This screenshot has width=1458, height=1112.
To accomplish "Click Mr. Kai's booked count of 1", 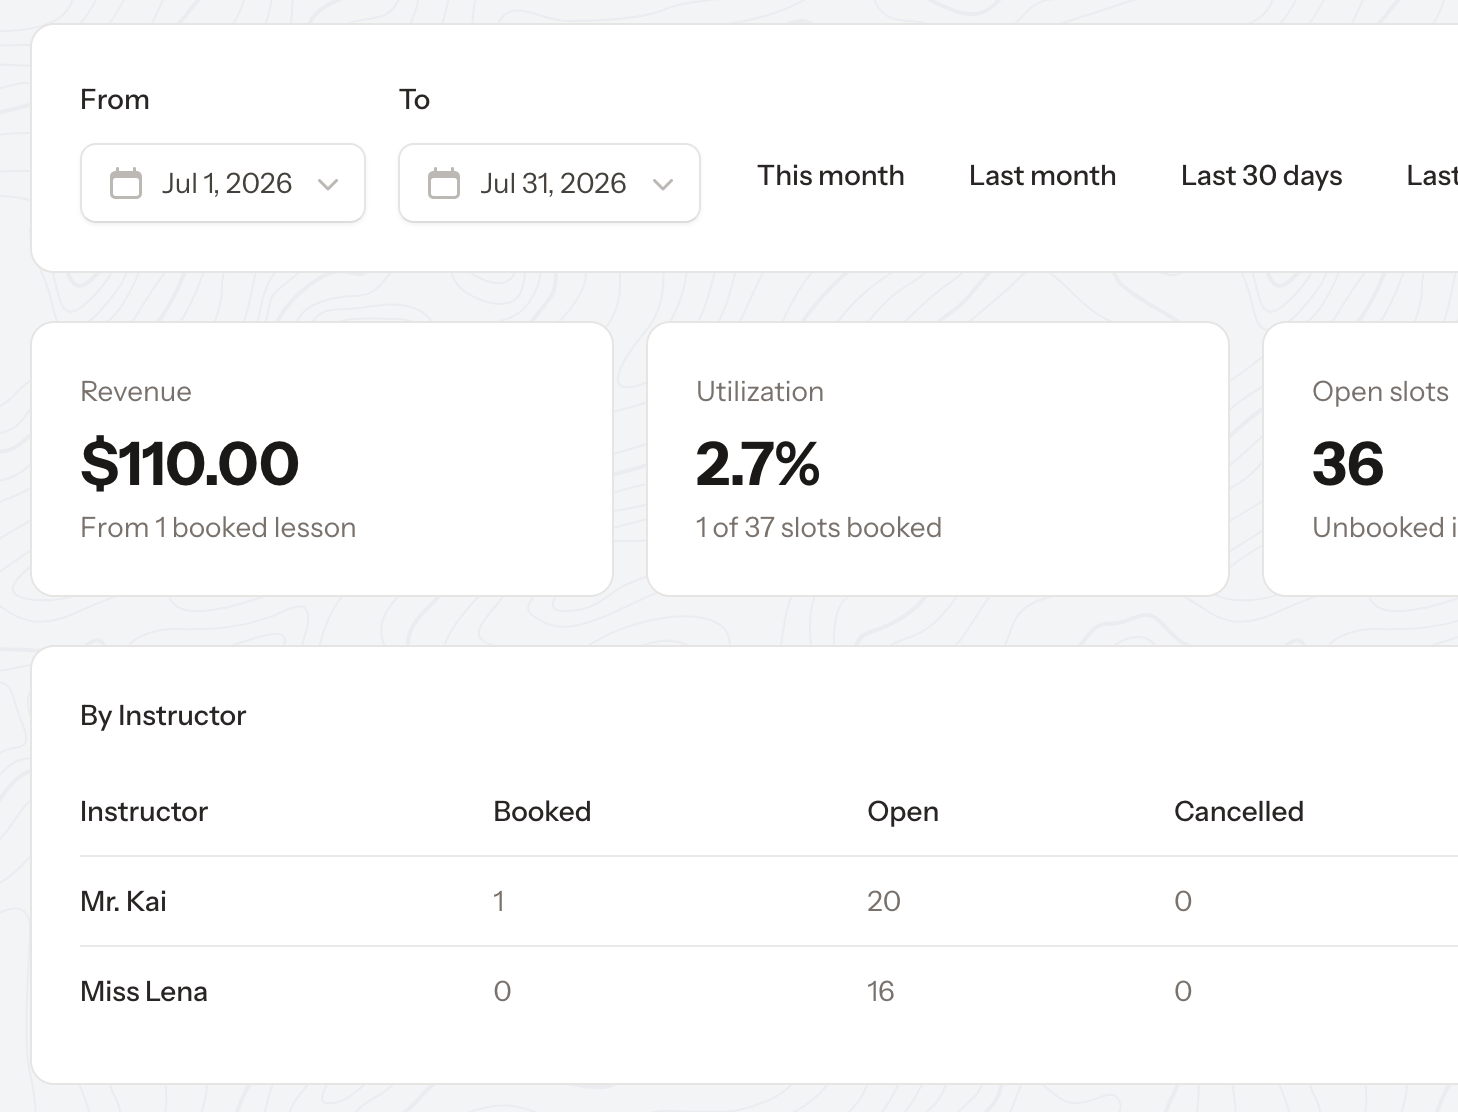I will 499,901.
